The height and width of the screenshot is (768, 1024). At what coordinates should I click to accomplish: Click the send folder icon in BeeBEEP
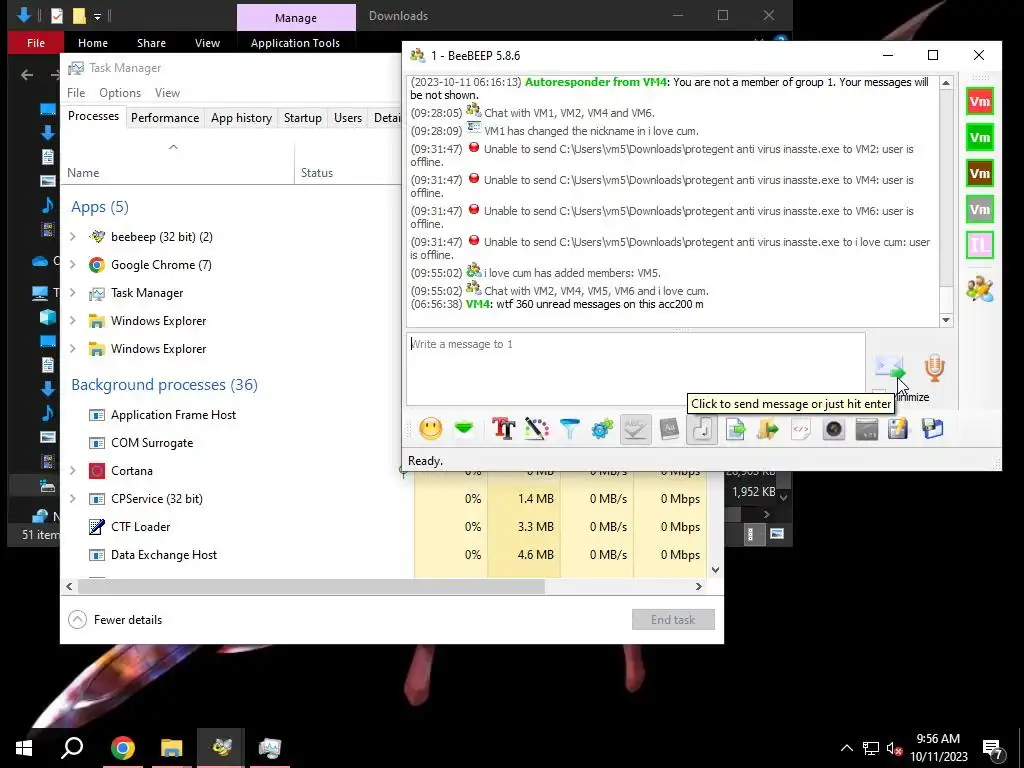(768, 429)
